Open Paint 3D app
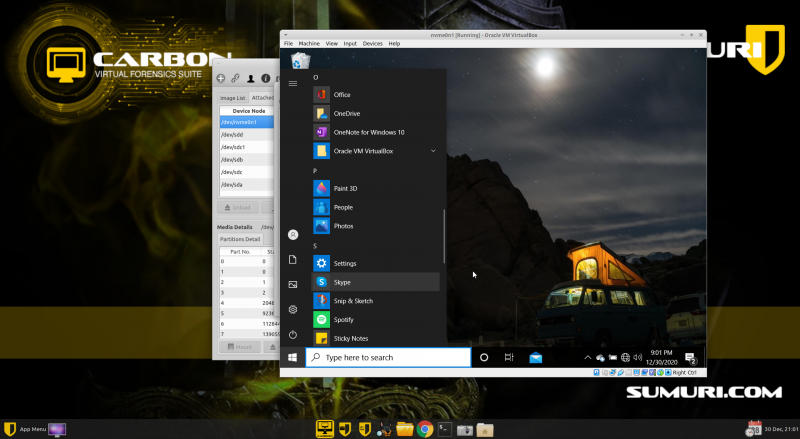The width and height of the screenshot is (800, 439). (343, 188)
